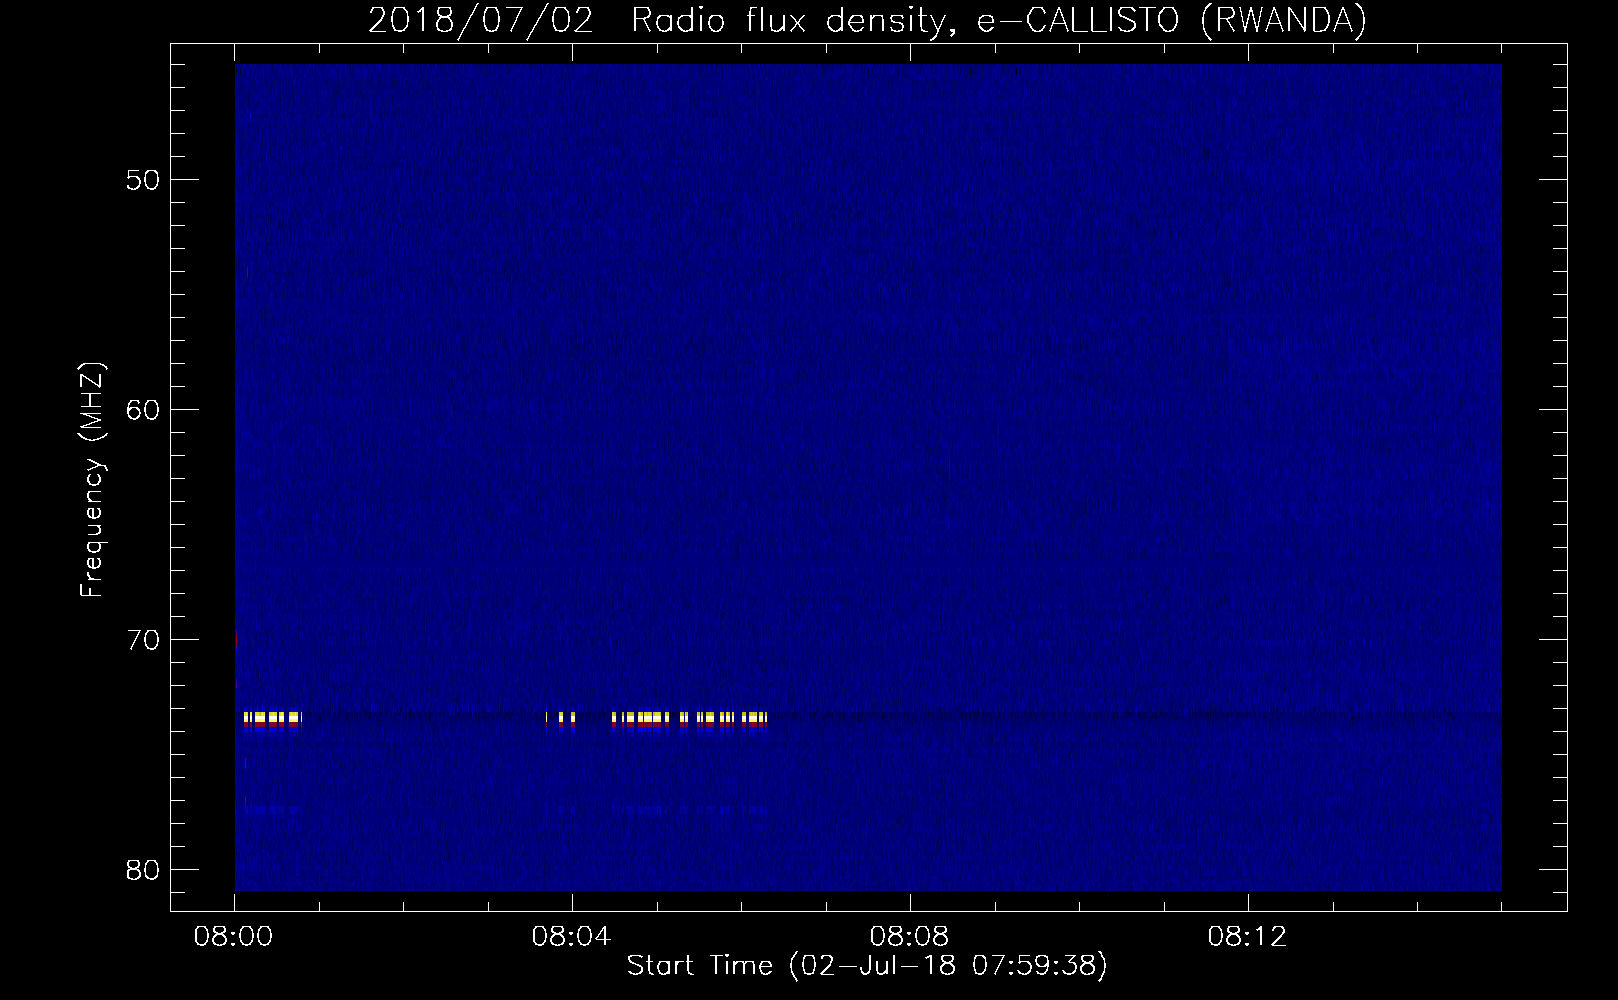The image size is (1618, 1000).
Task: Click the bright burst near 08:00 start
Action: point(271,719)
